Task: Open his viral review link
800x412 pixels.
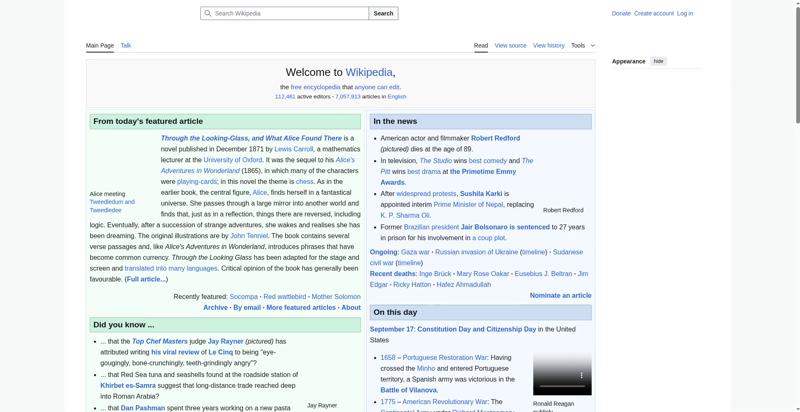Action: click(175, 352)
